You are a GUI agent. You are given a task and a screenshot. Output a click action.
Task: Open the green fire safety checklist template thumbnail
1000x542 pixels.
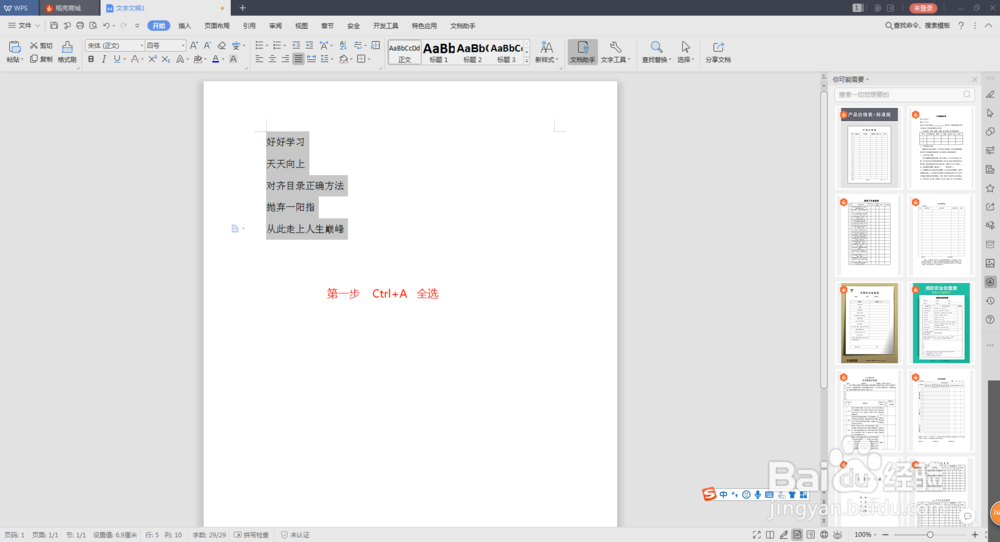[x=941, y=323]
